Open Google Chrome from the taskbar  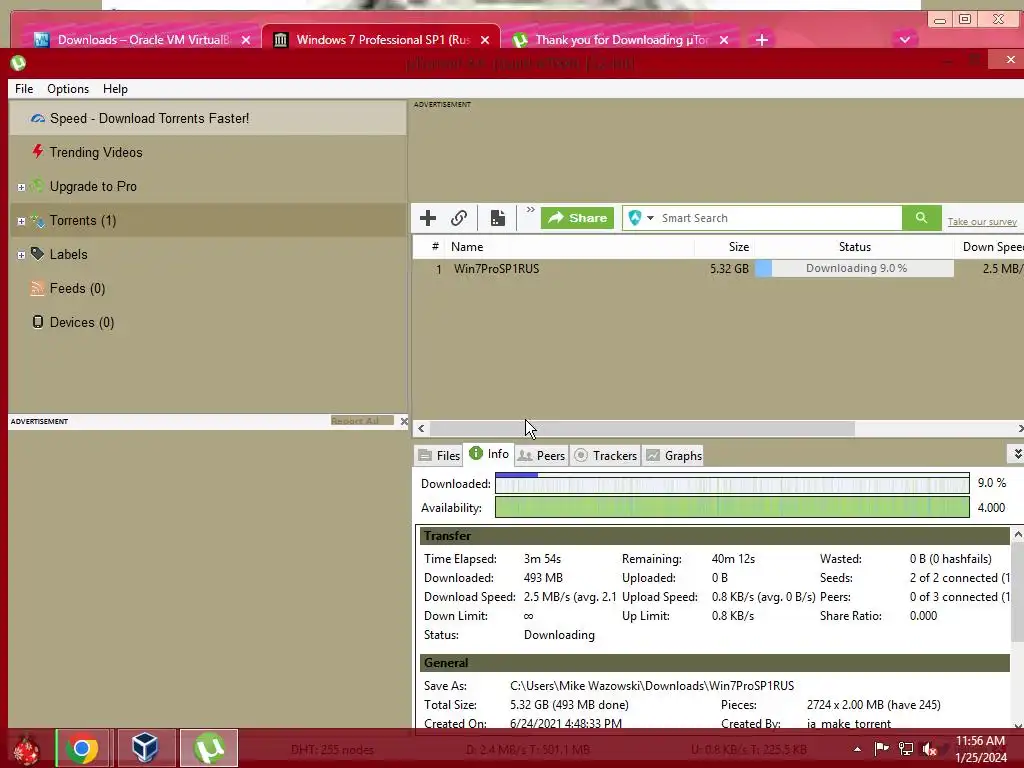pyautogui.click(x=82, y=748)
